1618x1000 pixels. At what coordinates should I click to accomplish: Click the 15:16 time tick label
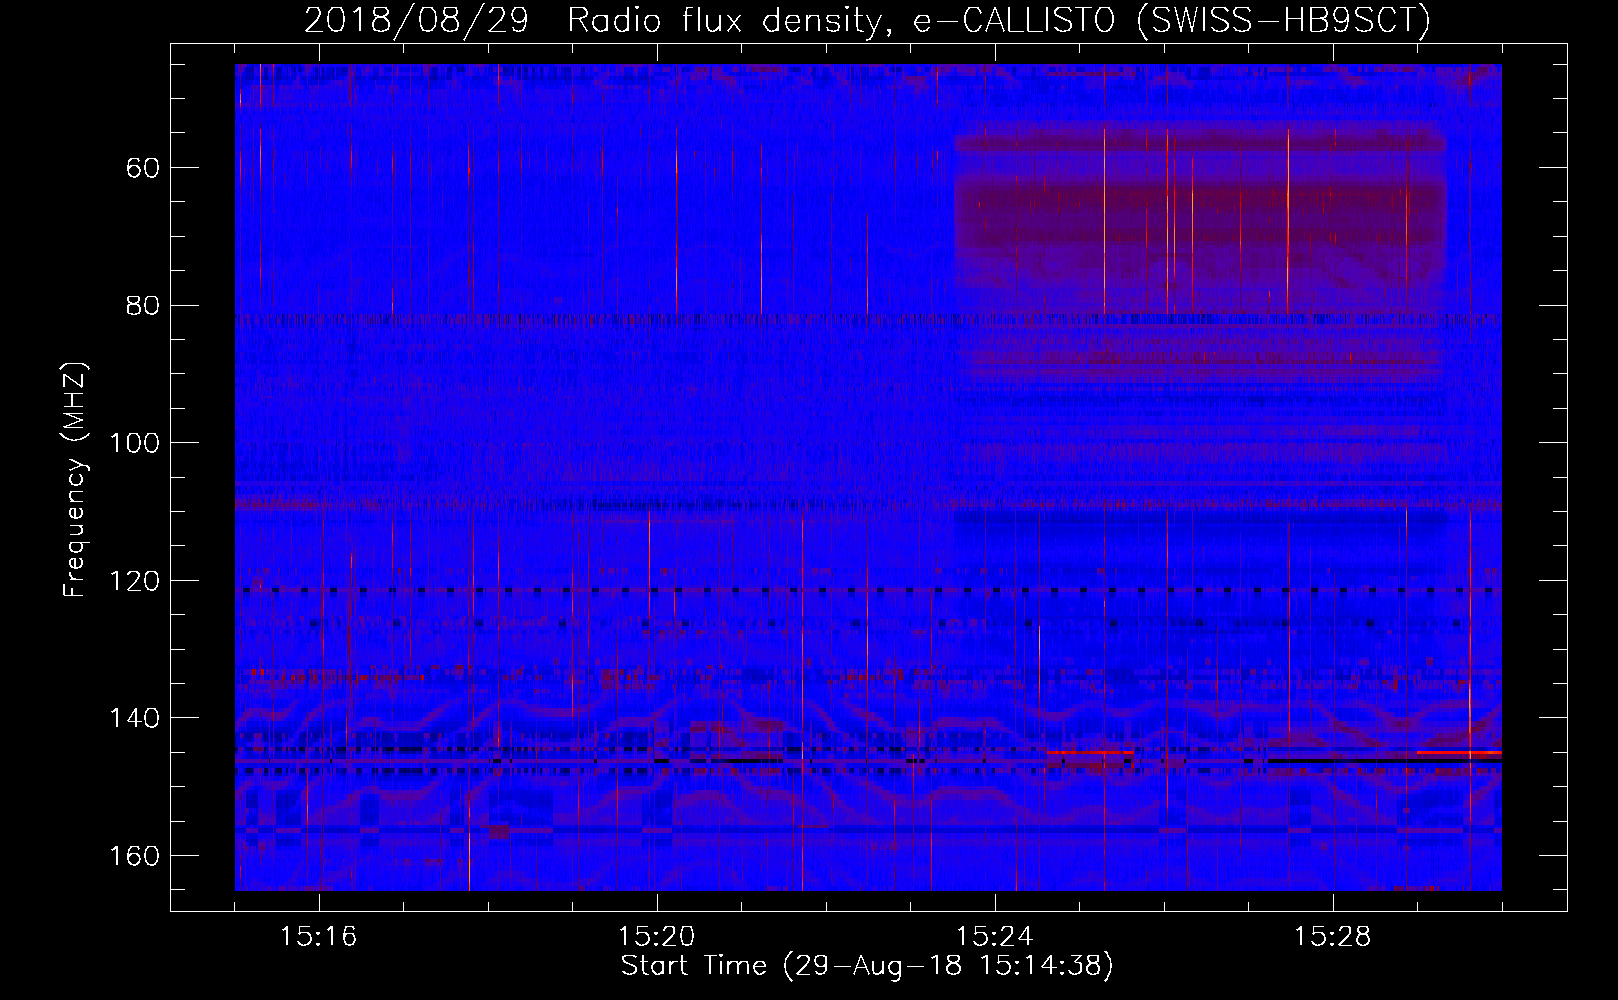(319, 937)
